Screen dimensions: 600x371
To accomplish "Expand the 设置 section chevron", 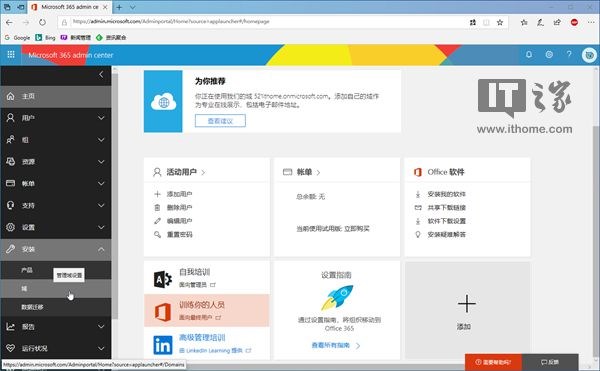I will pyautogui.click(x=101, y=227).
